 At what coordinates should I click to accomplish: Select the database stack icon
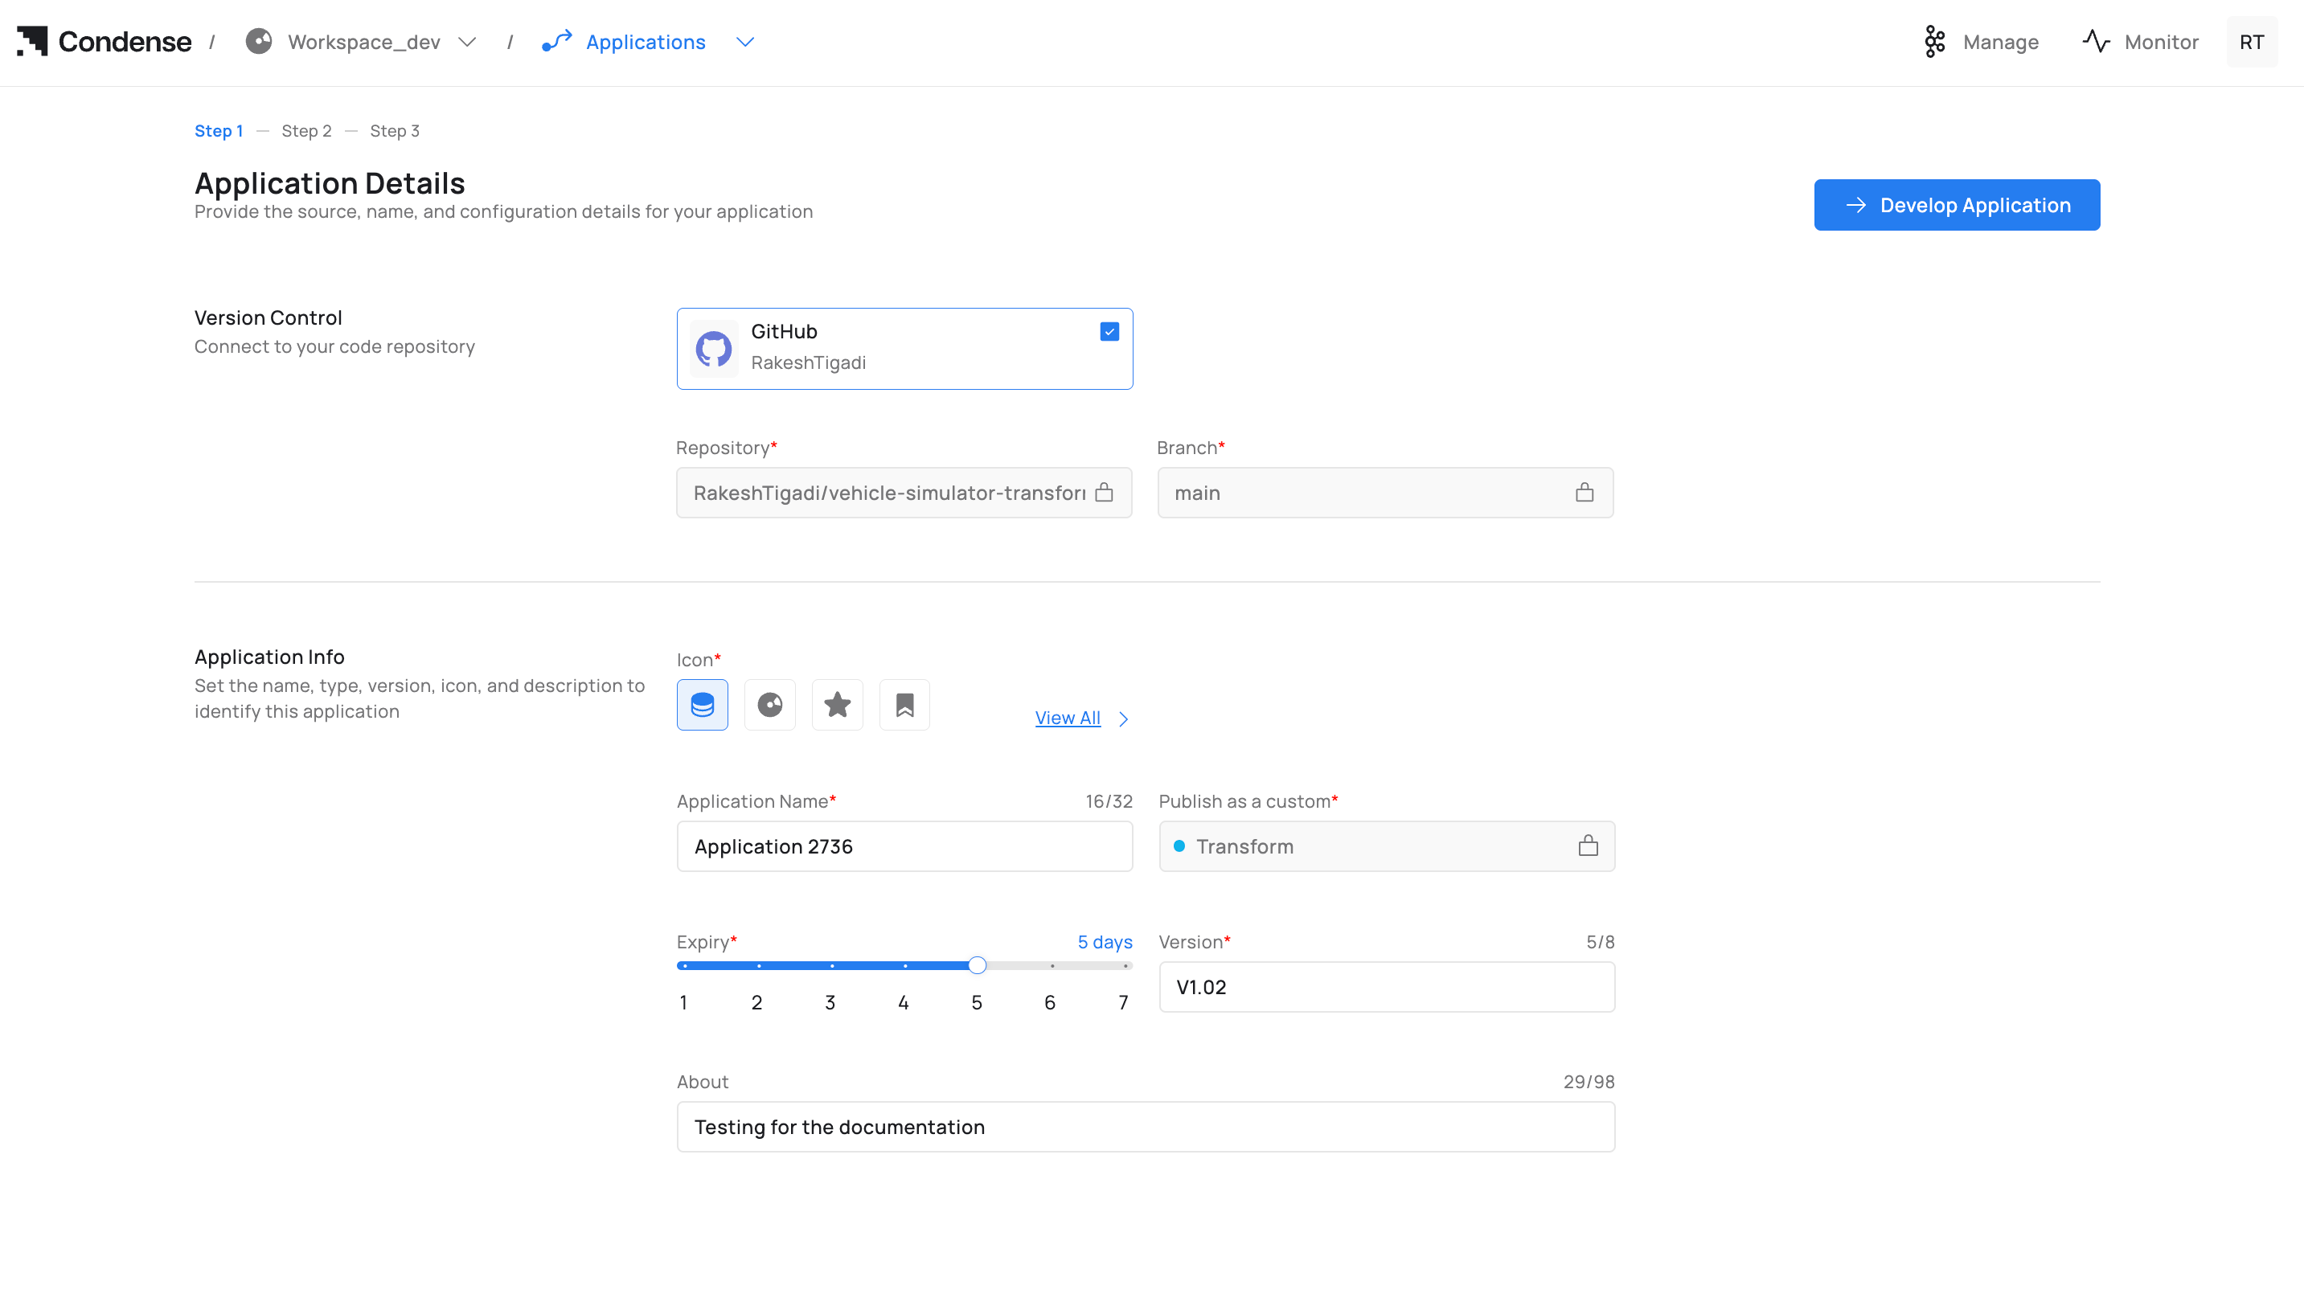(702, 705)
